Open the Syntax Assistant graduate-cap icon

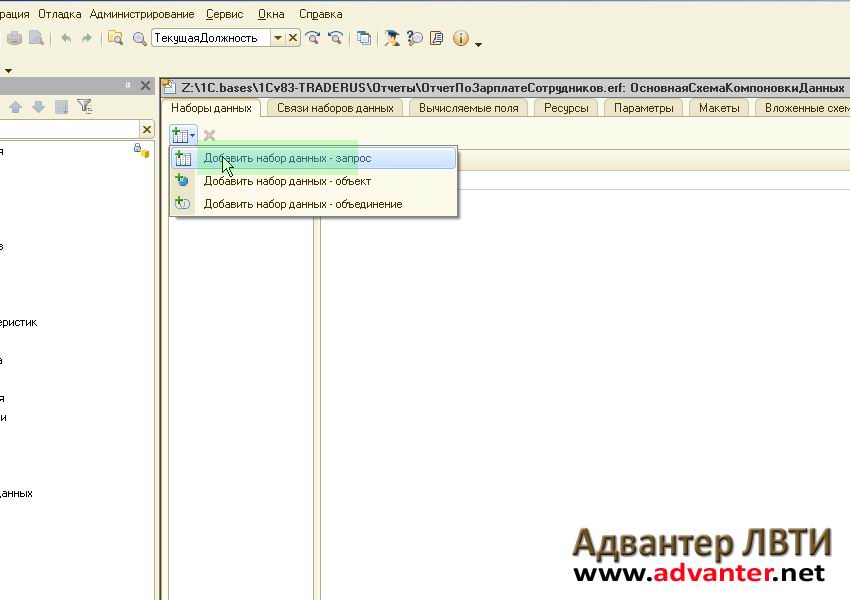coord(392,38)
